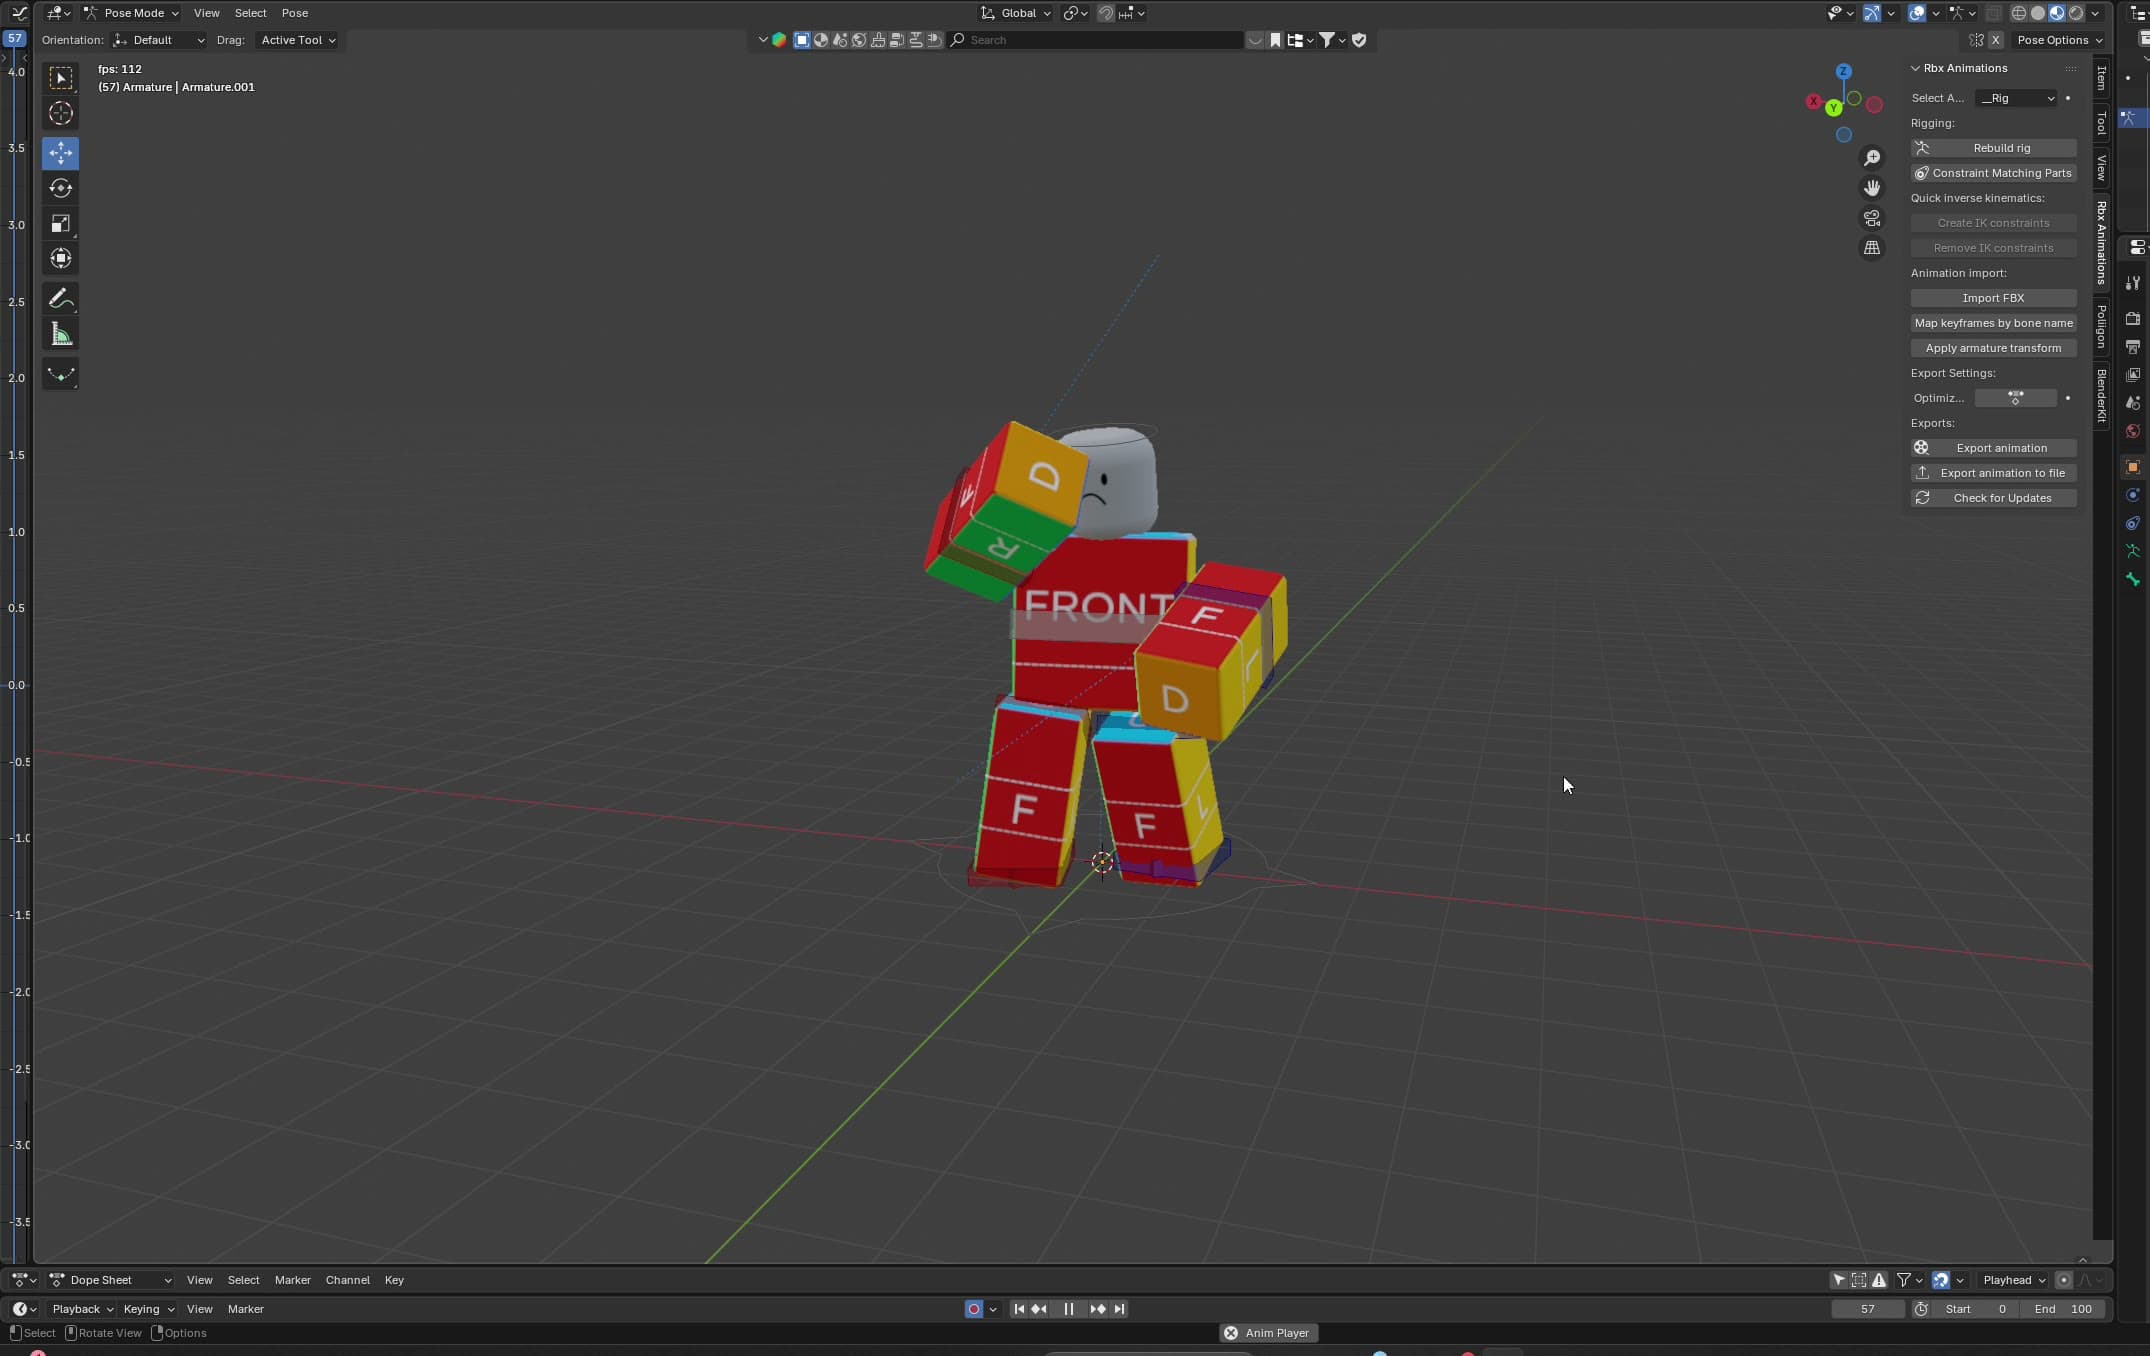Select the Transform tool
2150x1356 pixels.
(61, 258)
